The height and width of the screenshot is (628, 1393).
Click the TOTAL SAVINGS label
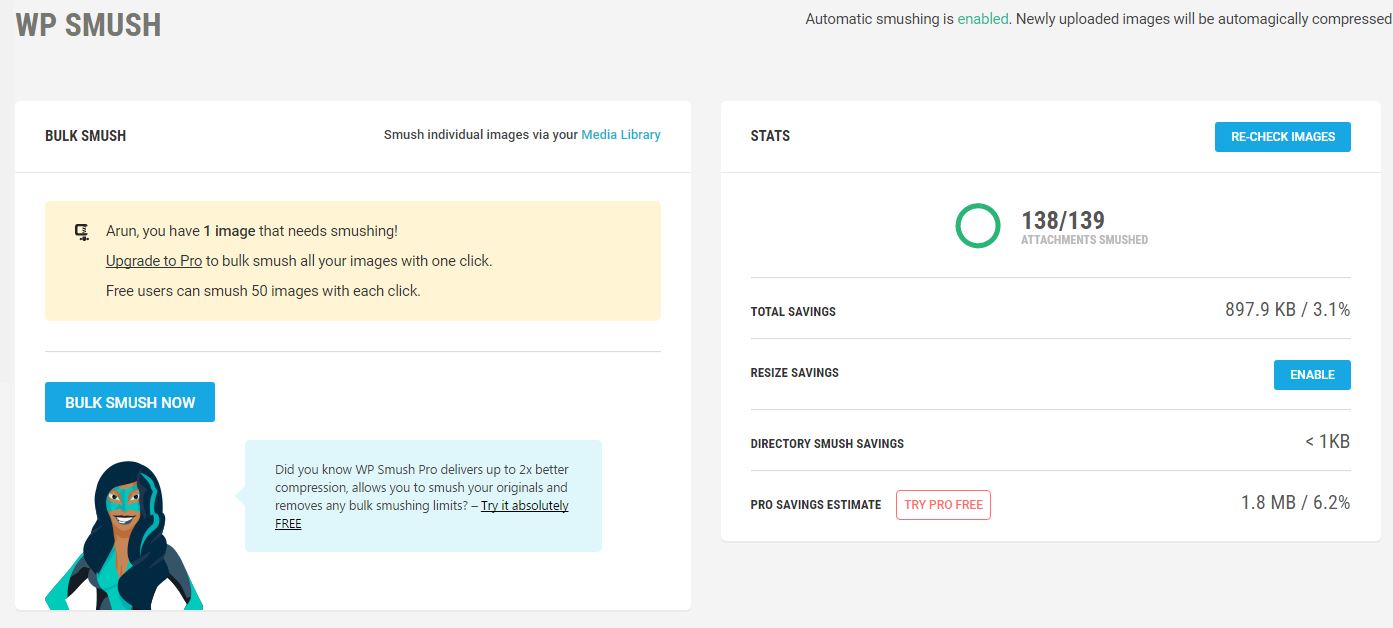tap(793, 312)
